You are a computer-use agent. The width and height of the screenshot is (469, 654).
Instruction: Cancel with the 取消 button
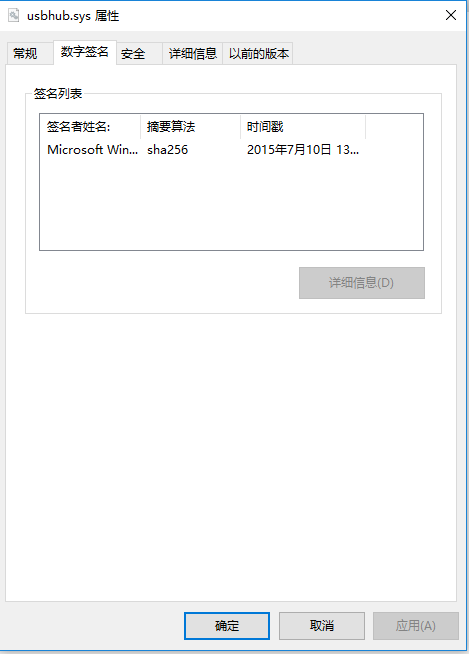click(x=322, y=626)
